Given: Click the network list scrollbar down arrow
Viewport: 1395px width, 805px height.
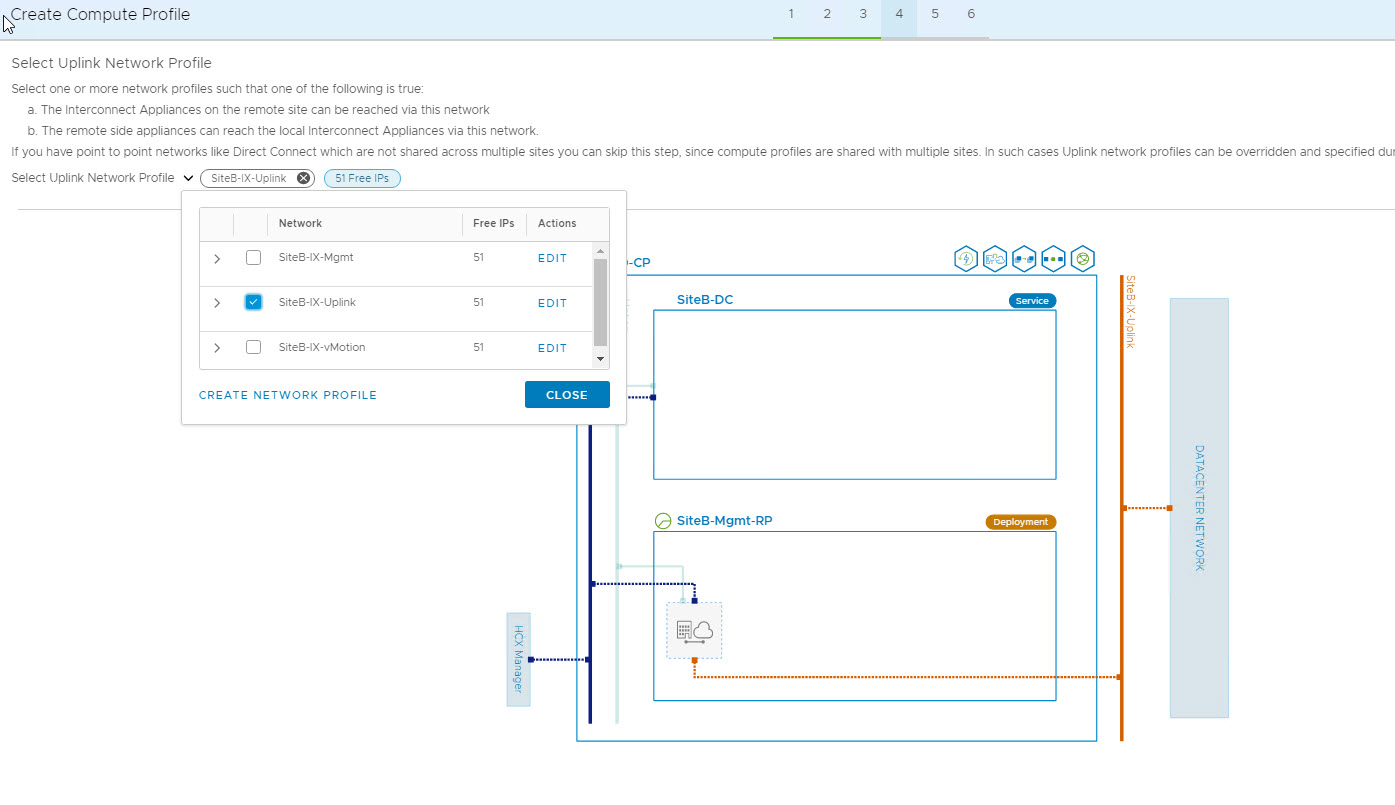Looking at the screenshot, I should [600, 358].
